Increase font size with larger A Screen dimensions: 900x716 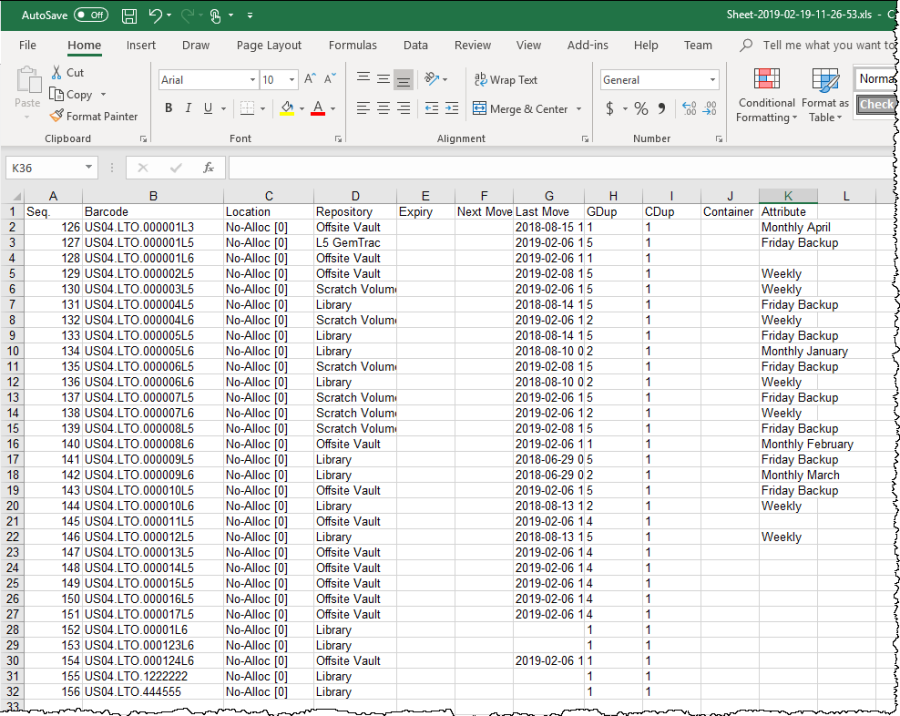click(310, 79)
